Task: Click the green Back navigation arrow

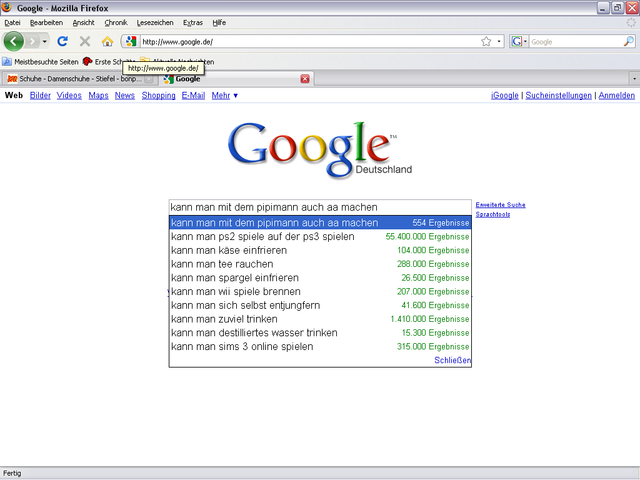Action: click(x=14, y=41)
